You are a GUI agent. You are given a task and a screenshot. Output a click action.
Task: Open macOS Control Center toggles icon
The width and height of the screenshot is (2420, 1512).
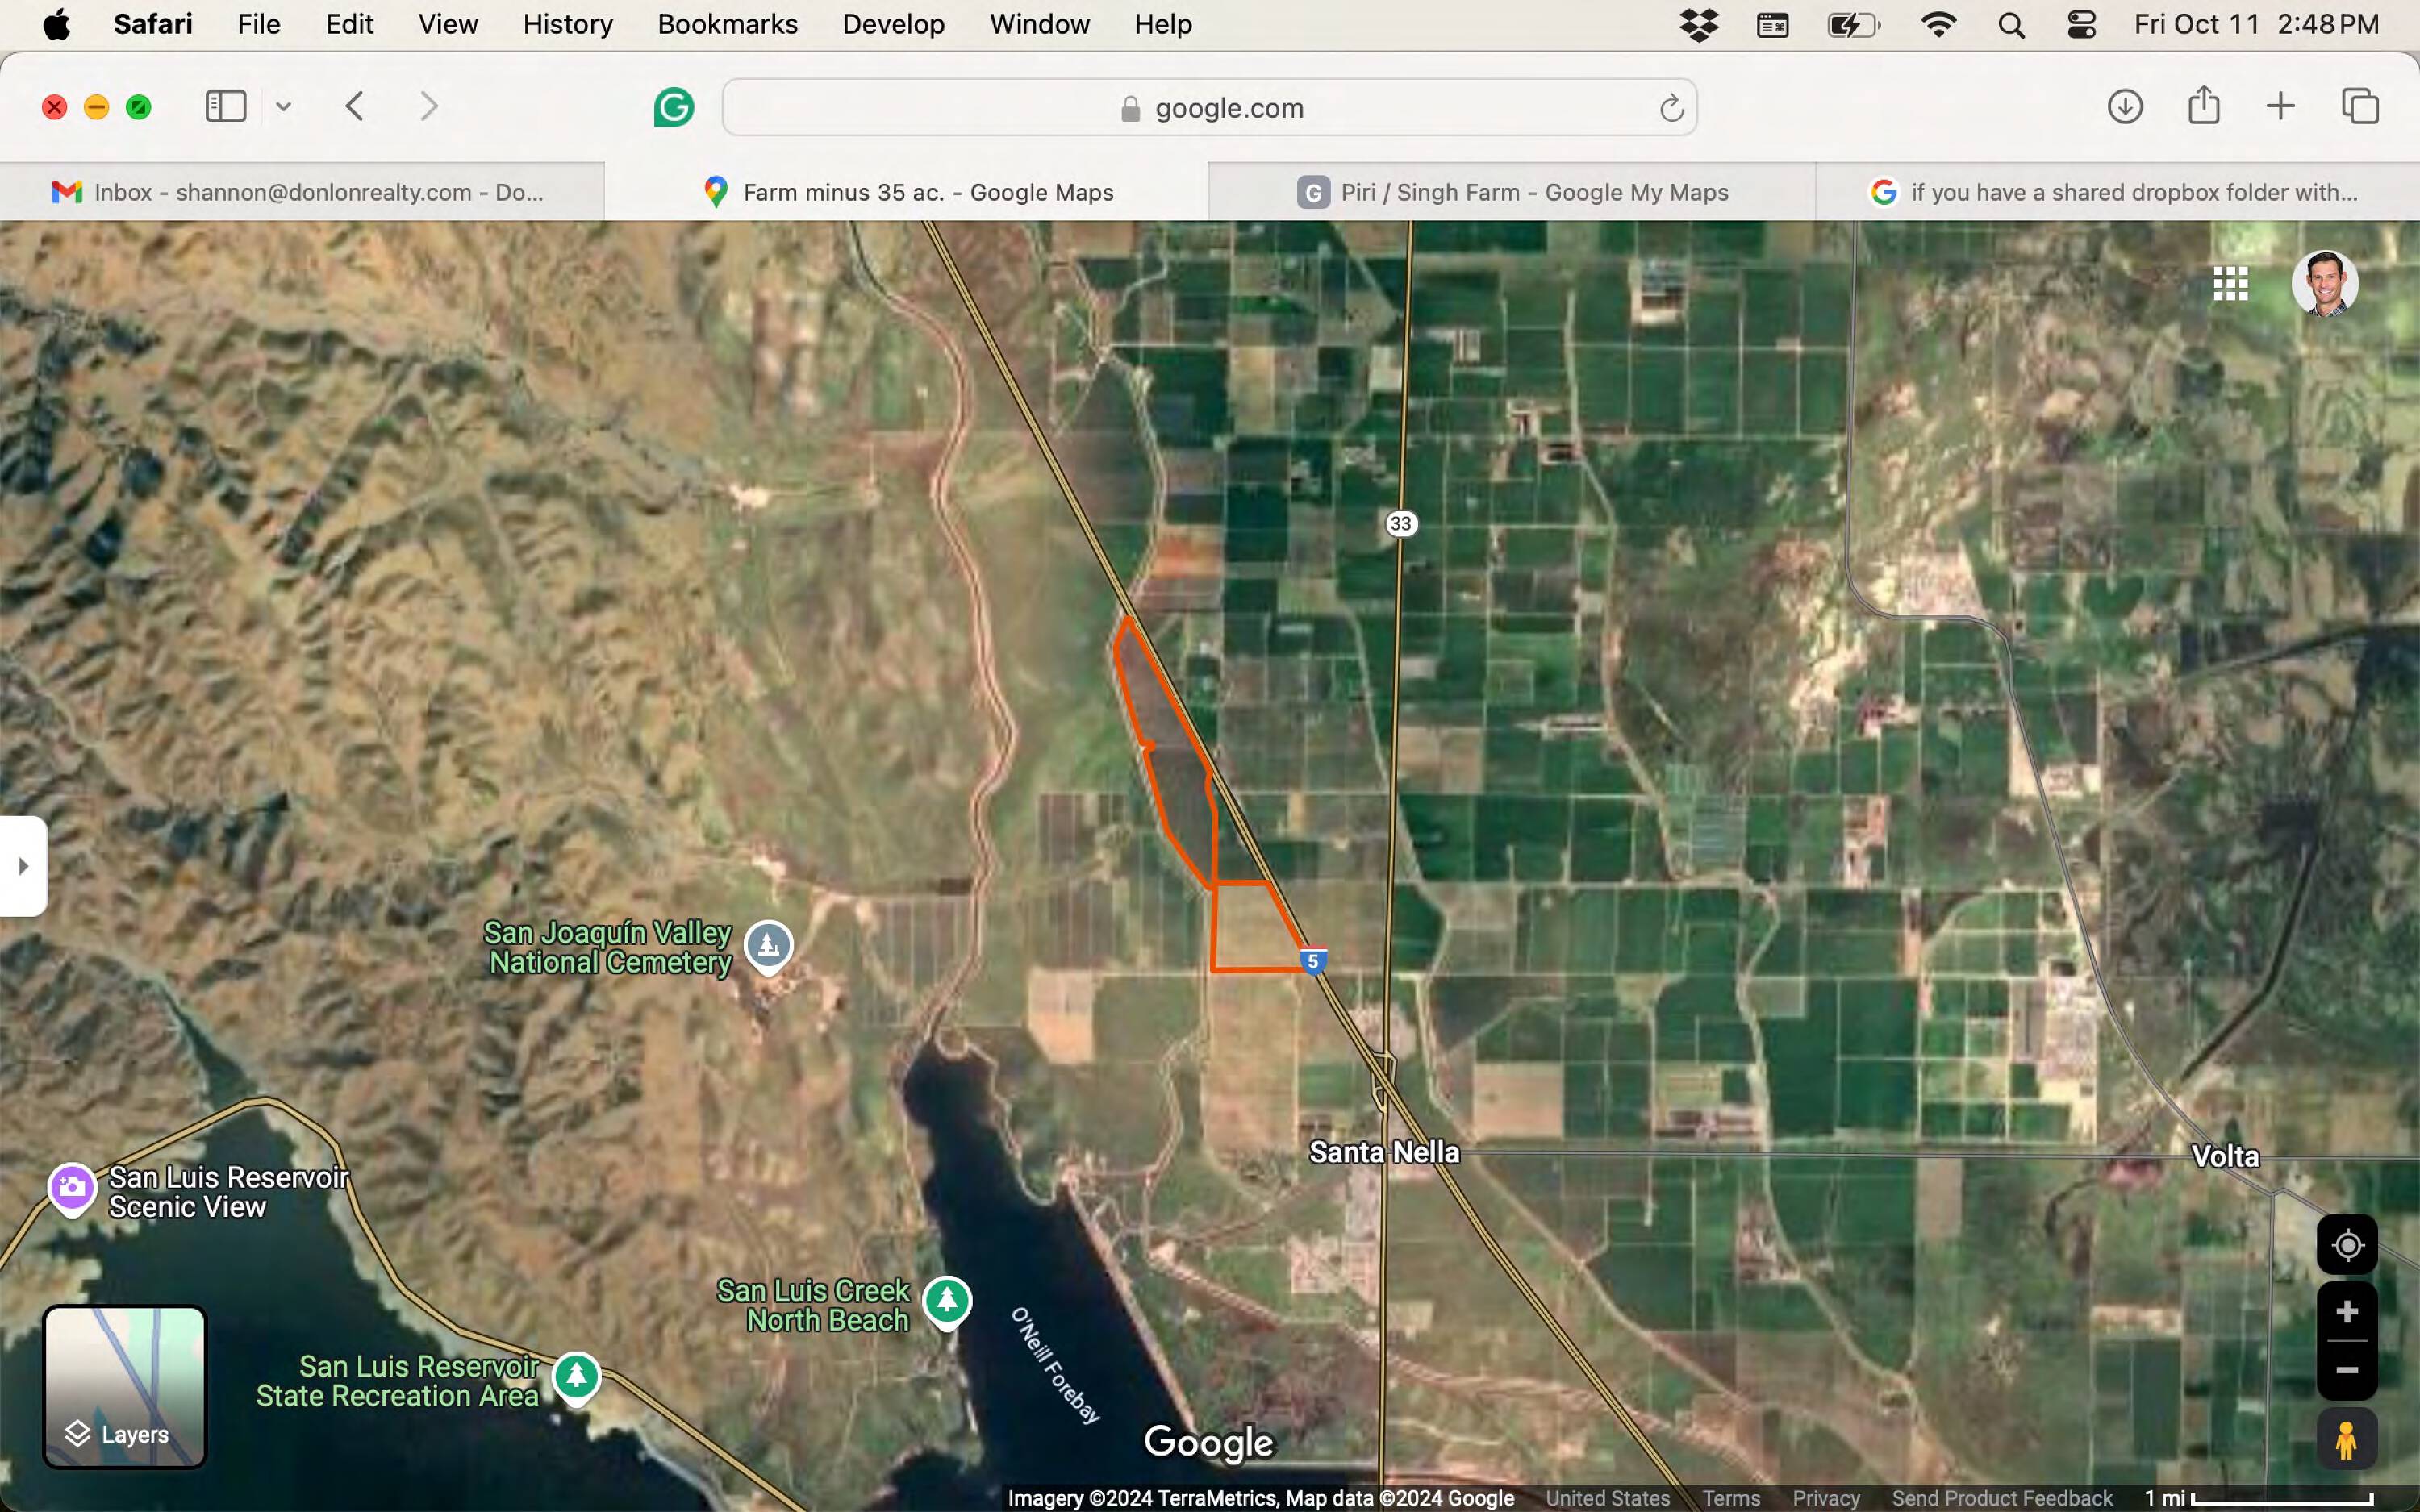2081,25
